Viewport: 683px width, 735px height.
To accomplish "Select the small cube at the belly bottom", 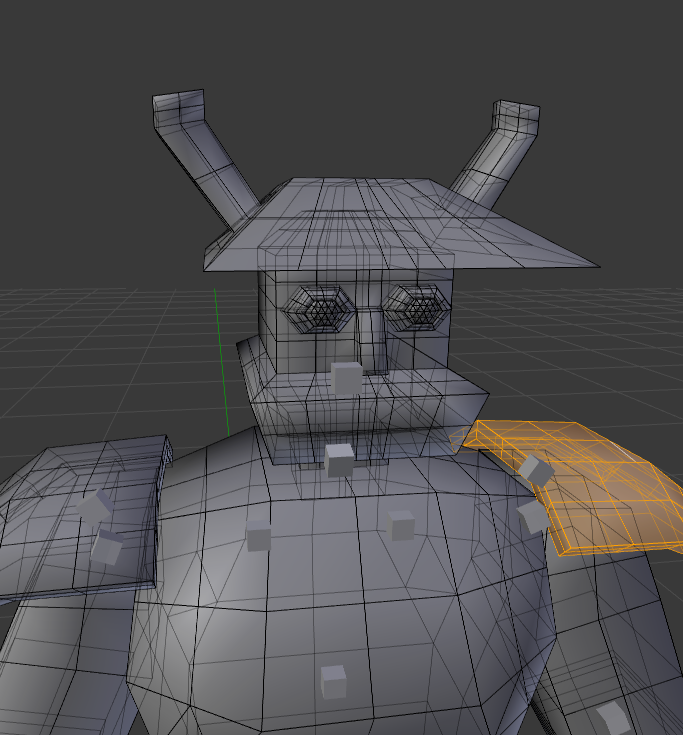I will tap(334, 682).
